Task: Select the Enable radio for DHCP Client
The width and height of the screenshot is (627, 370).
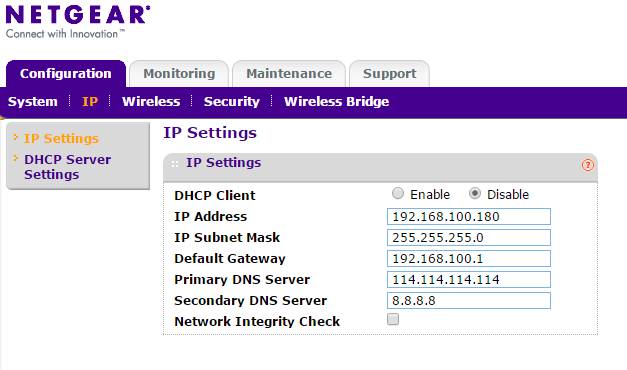Action: pos(397,193)
